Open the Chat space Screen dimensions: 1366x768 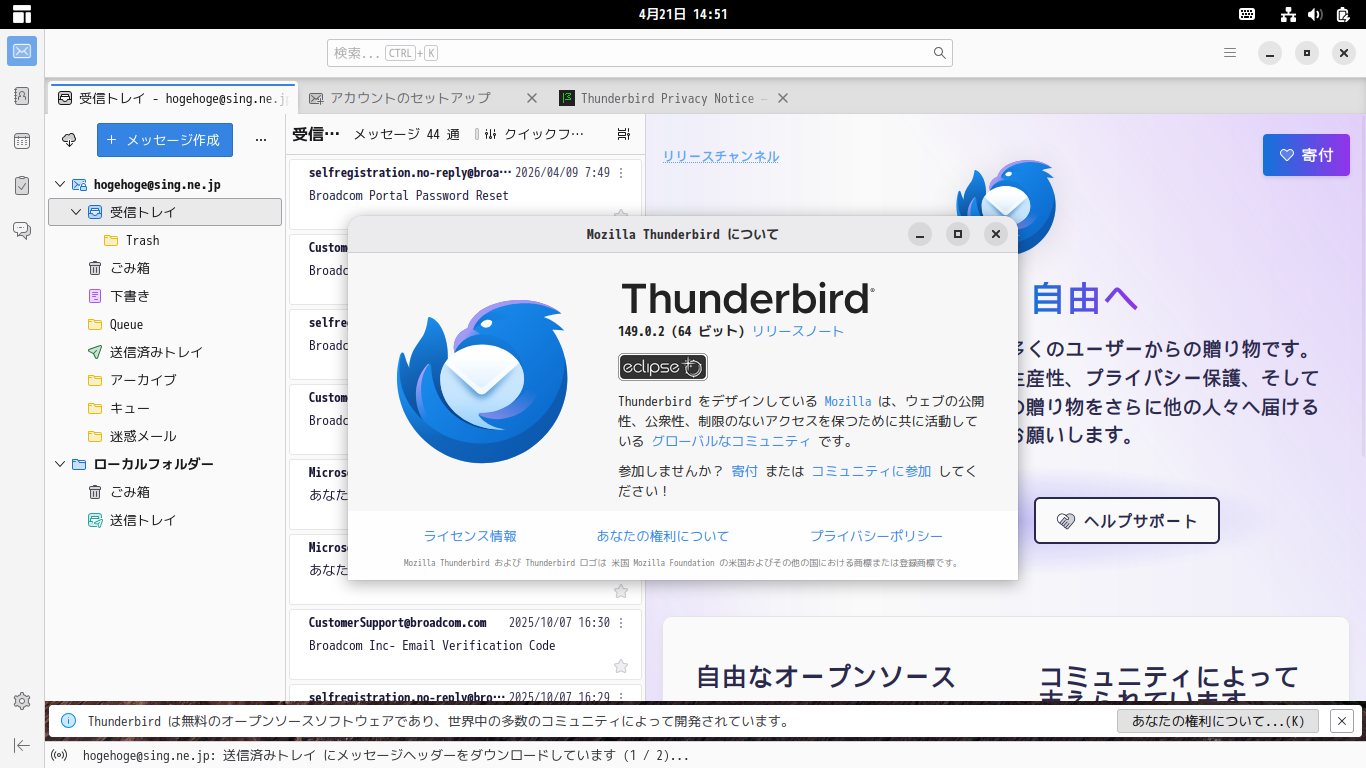[x=22, y=231]
